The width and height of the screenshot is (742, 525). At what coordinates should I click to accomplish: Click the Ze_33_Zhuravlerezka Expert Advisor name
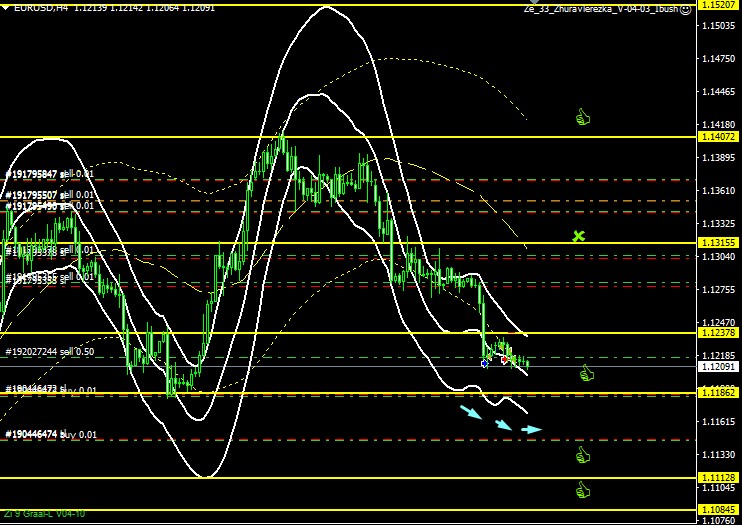coord(600,9)
